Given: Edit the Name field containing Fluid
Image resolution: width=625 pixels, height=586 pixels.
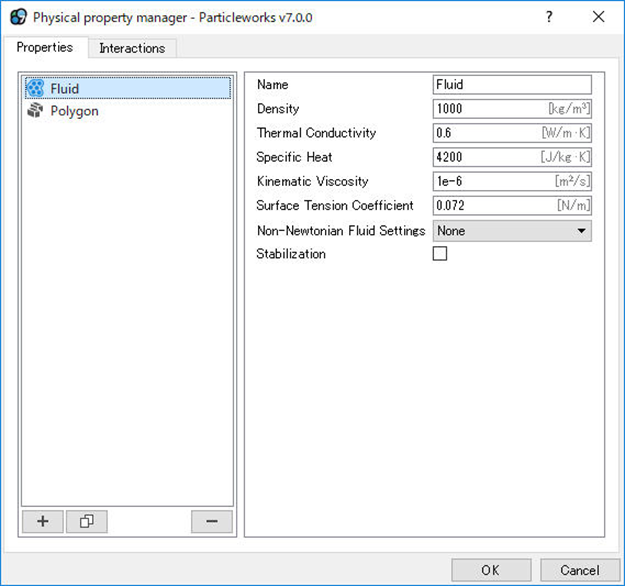Looking at the screenshot, I should tap(512, 85).
